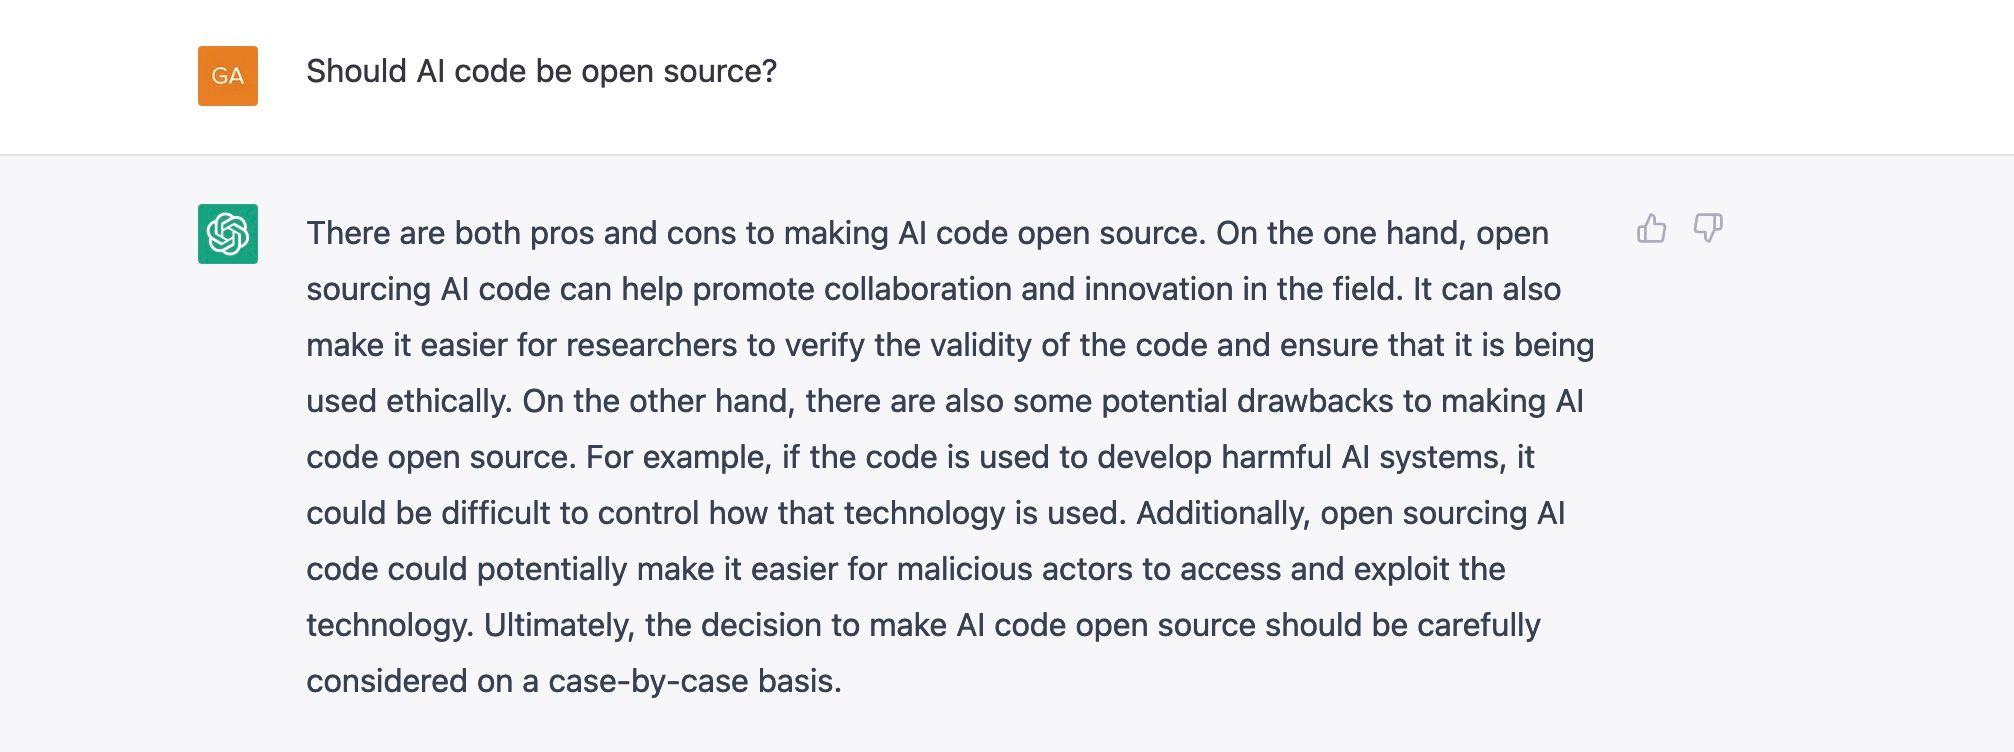Click the GA initials inside the avatar square
The image size is (2014, 752).
[x=228, y=76]
